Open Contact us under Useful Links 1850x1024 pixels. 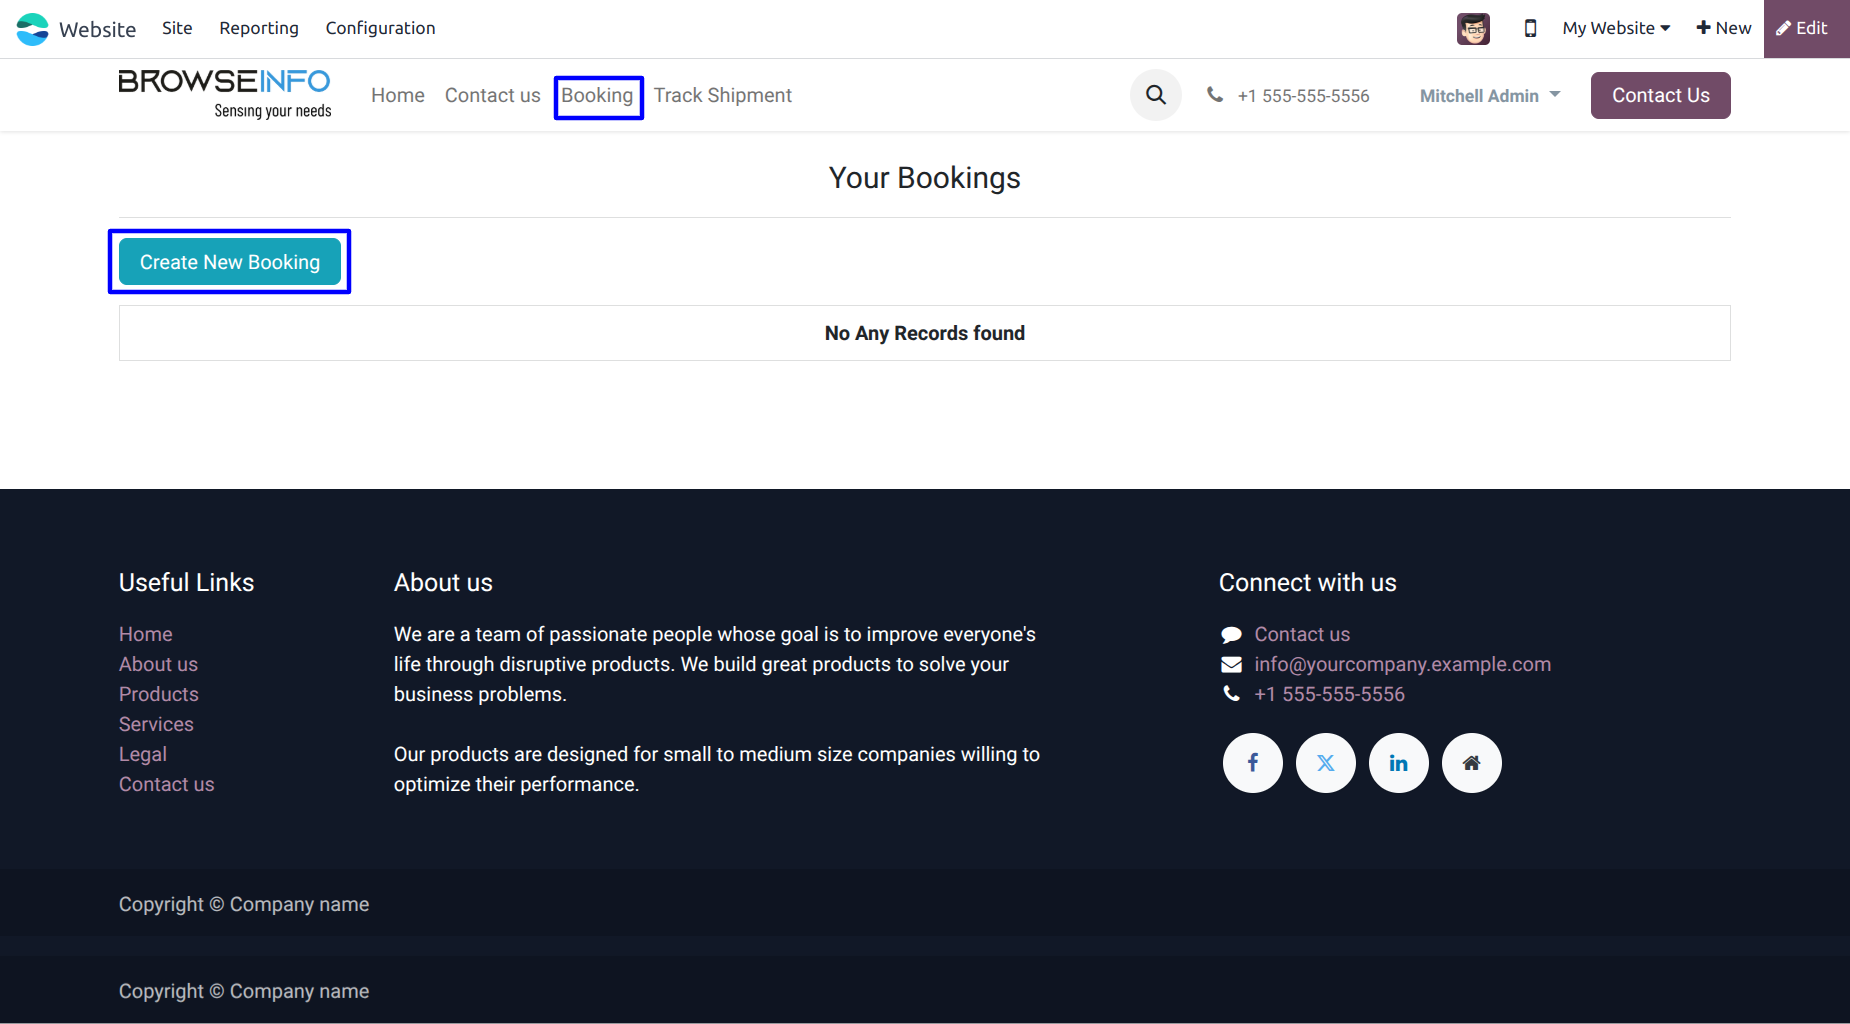tap(167, 784)
